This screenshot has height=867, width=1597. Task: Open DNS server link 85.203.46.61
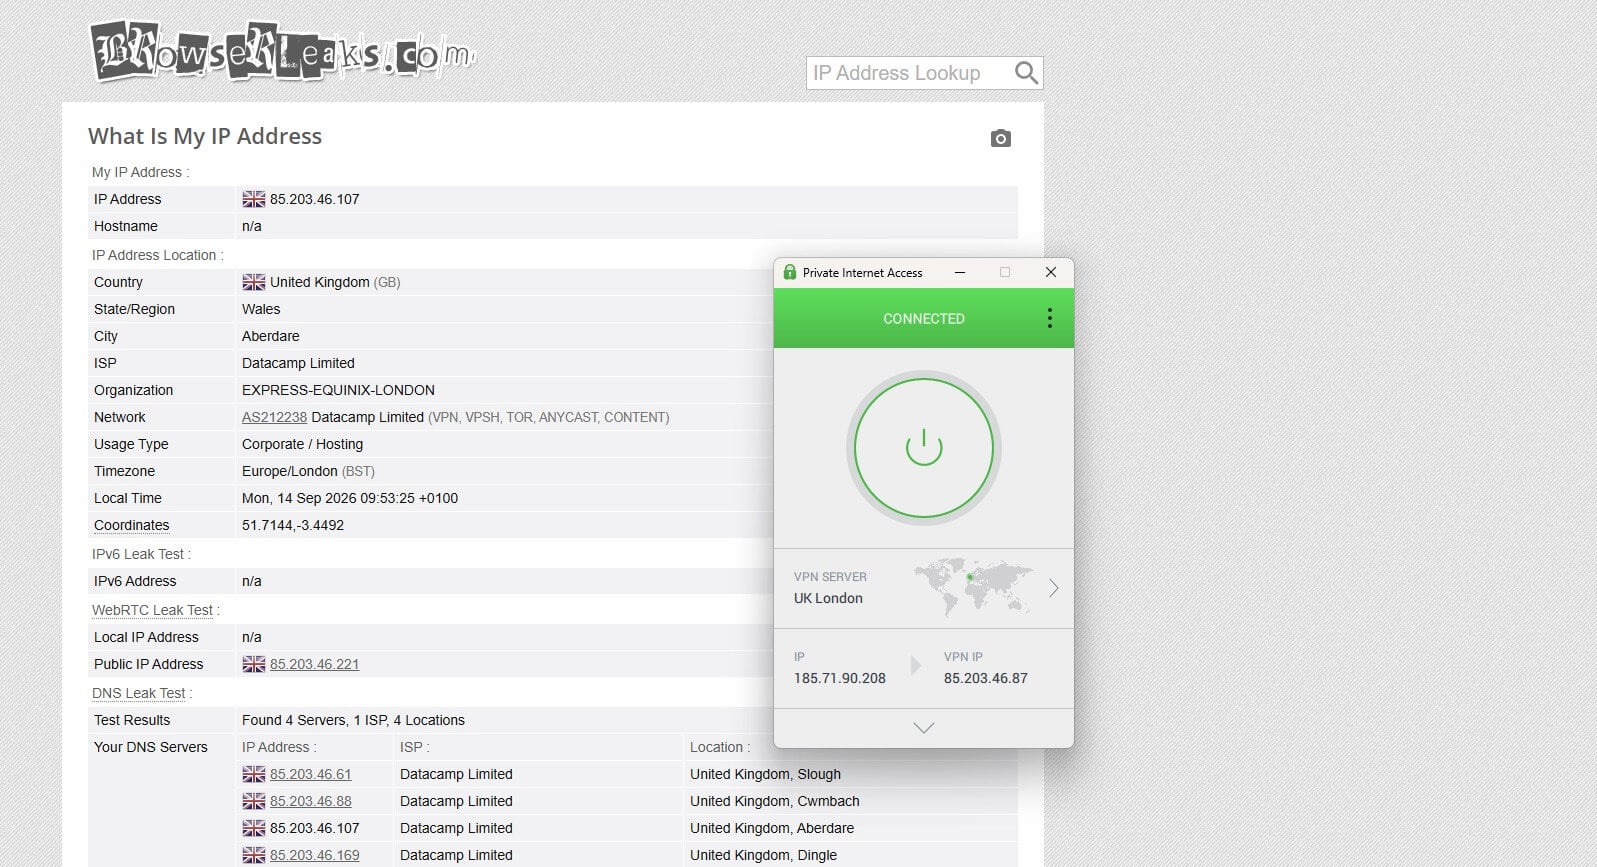point(310,774)
